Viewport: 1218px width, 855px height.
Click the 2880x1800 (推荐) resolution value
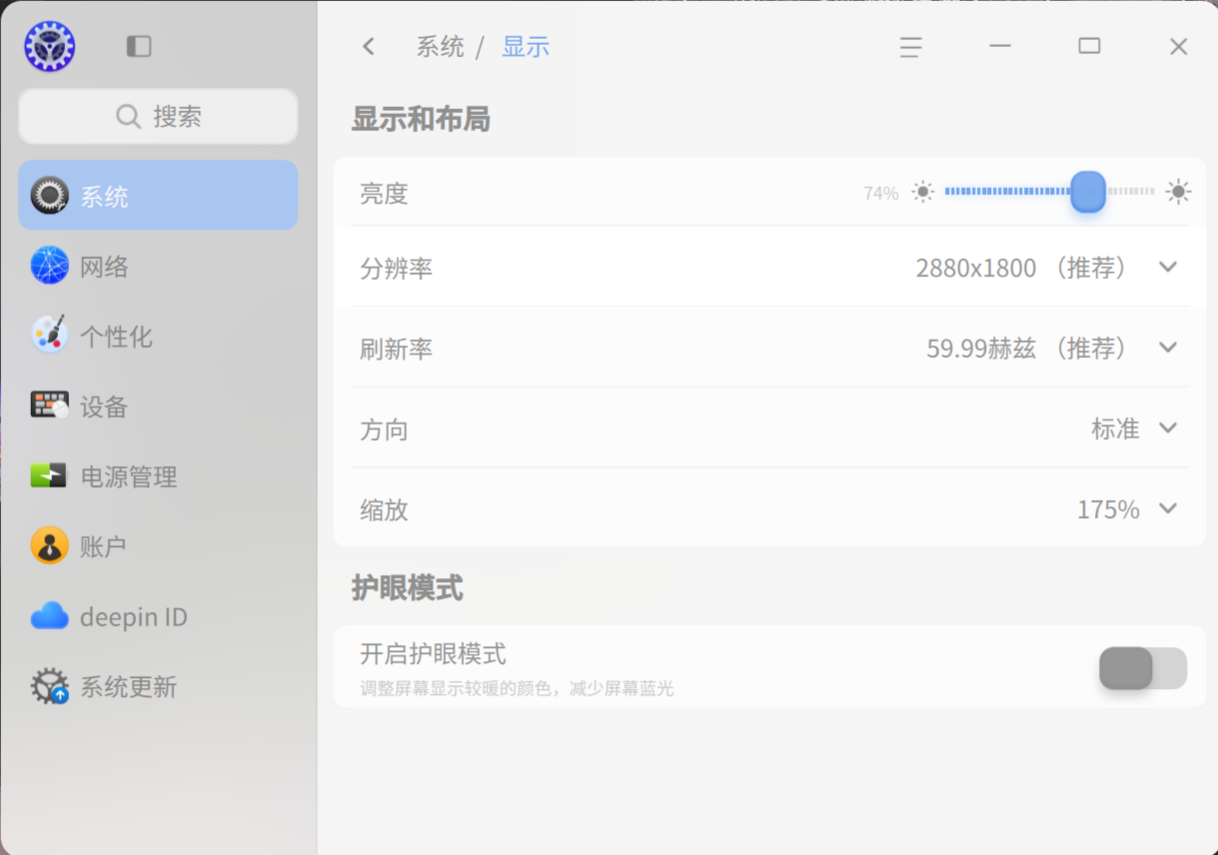(1022, 268)
